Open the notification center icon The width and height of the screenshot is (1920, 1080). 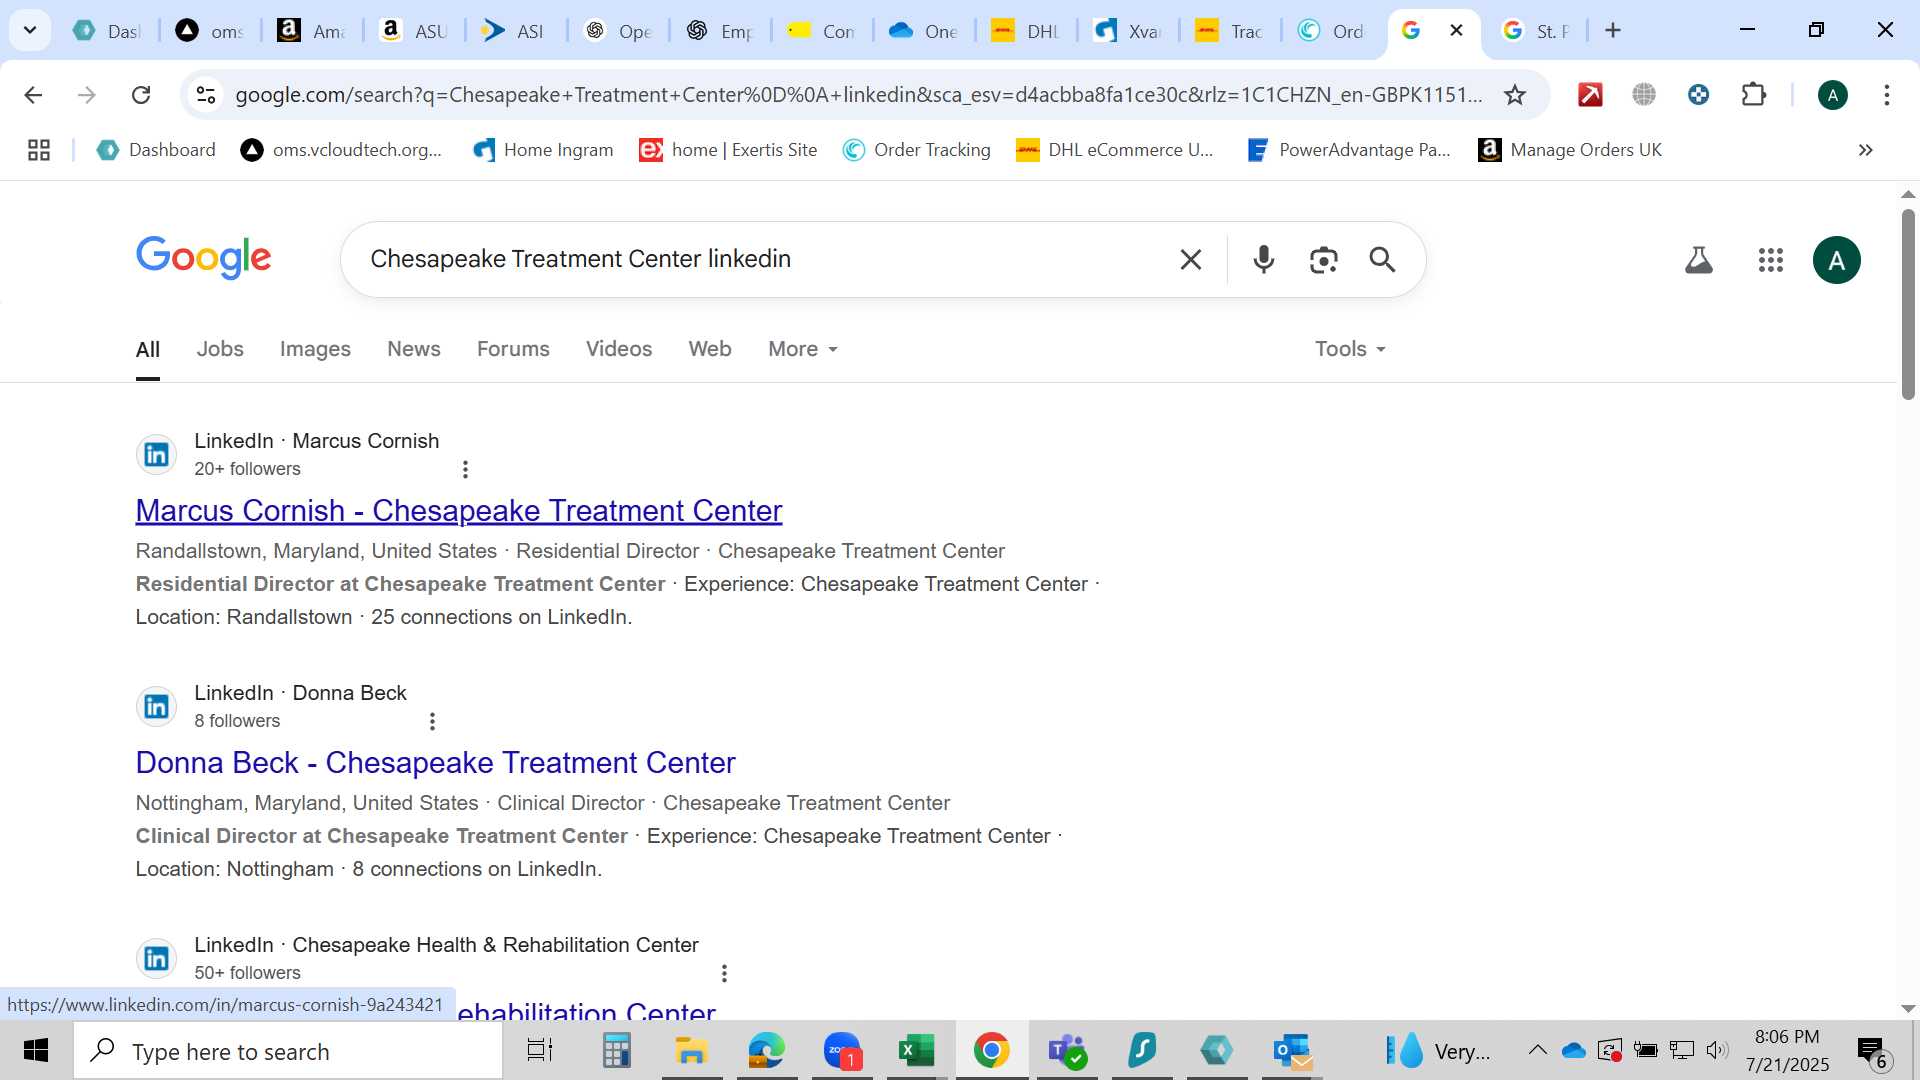(x=1872, y=1051)
